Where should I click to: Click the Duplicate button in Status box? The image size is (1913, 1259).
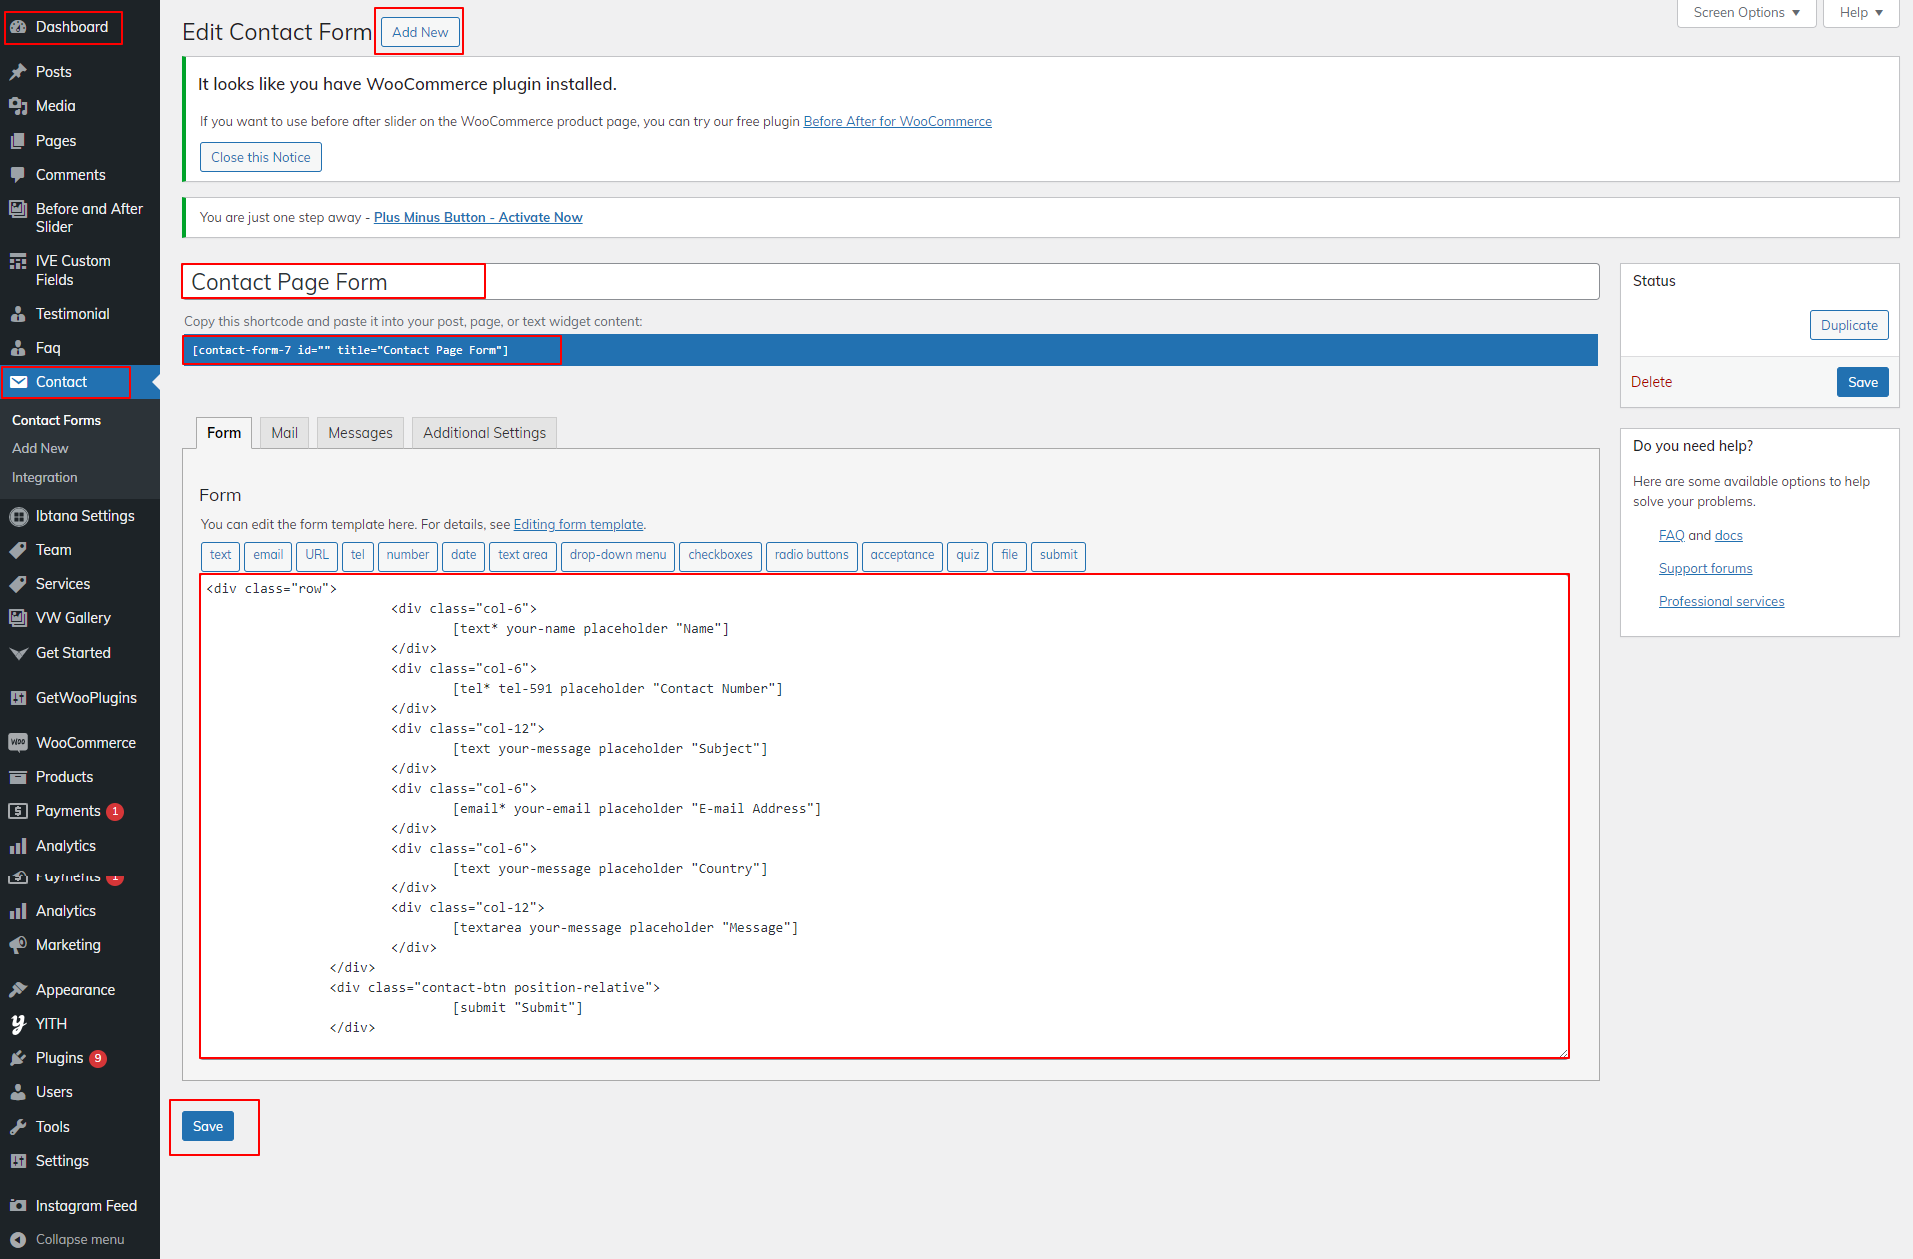[x=1848, y=325]
